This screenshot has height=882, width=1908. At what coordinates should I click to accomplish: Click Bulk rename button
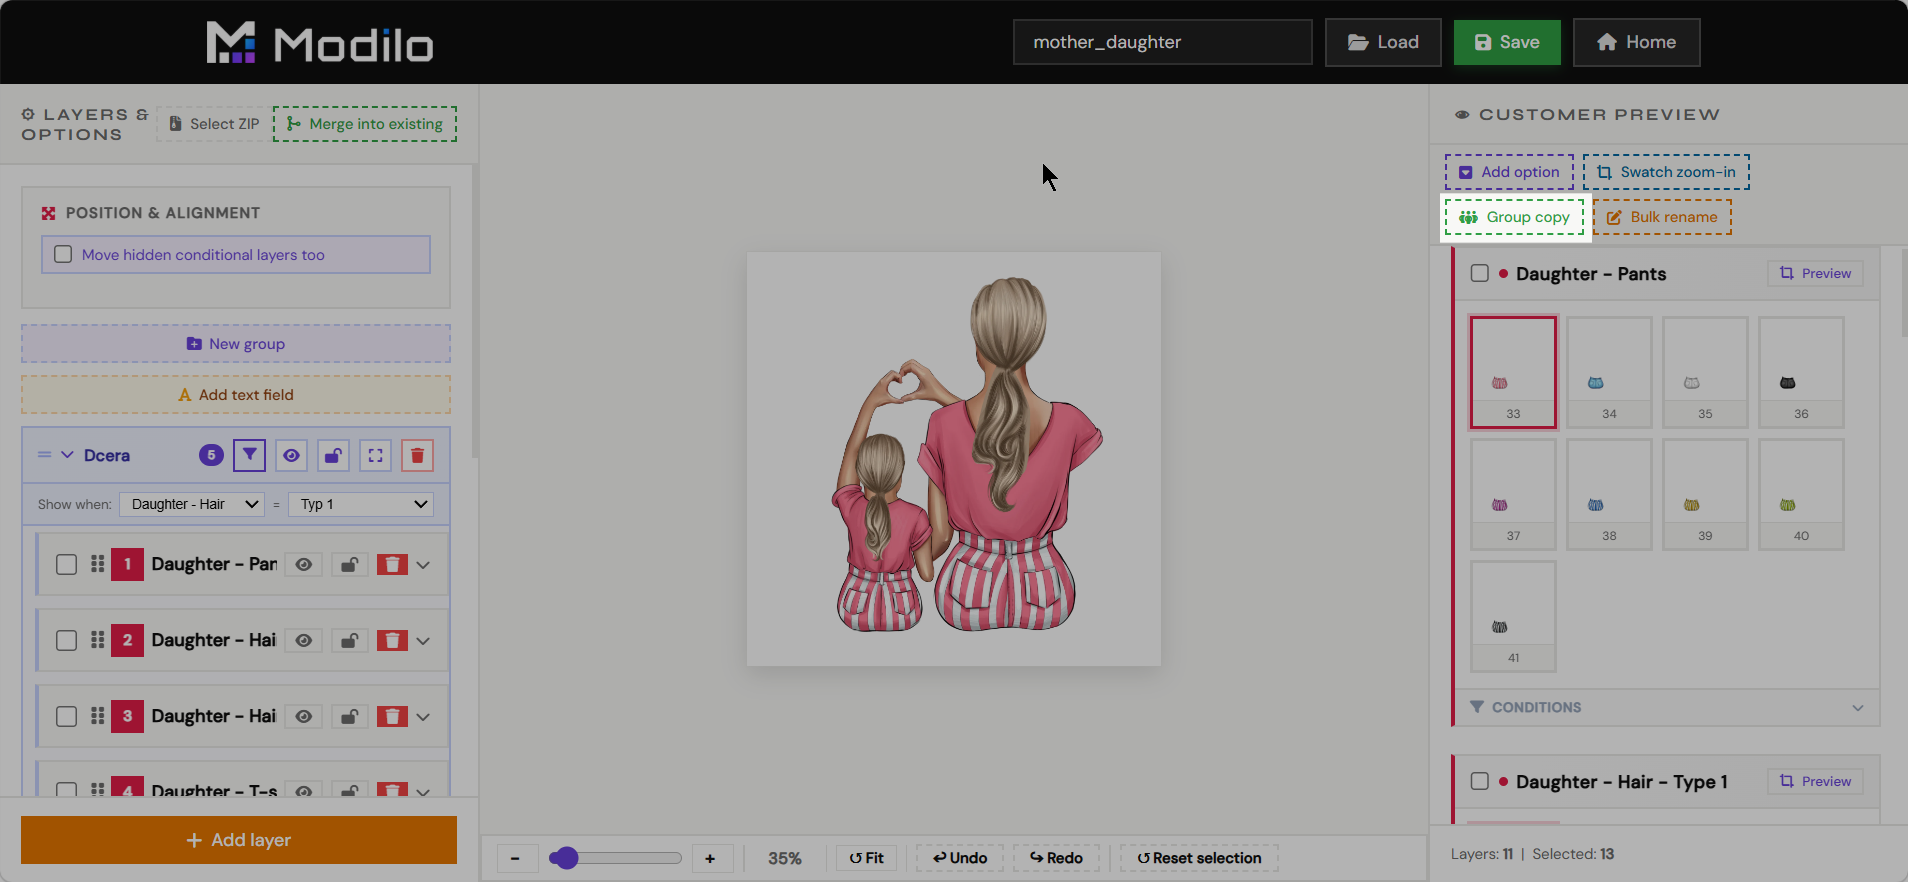[x=1662, y=217]
